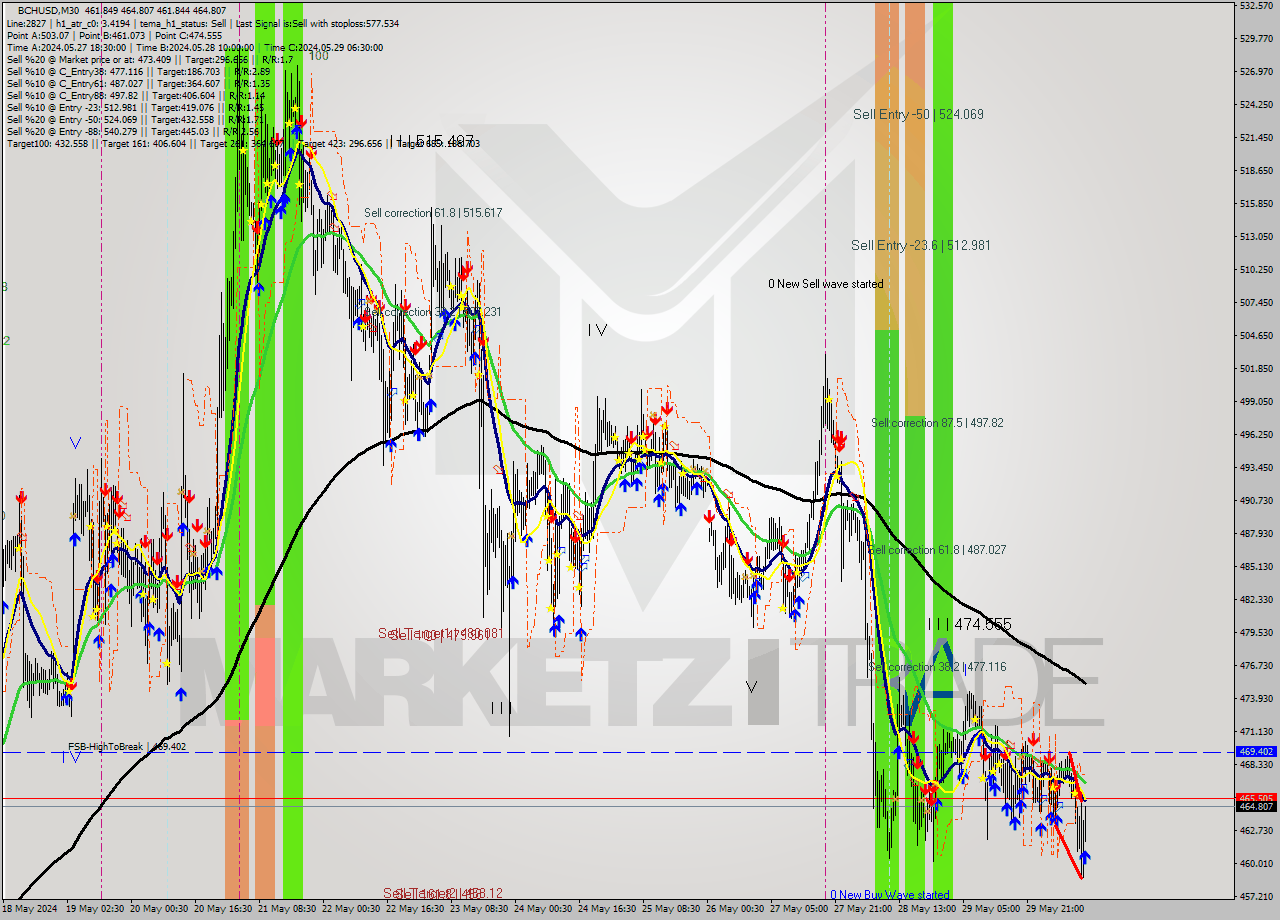
Task: Click the blue 469.402 price tag
Action: tap(1256, 751)
